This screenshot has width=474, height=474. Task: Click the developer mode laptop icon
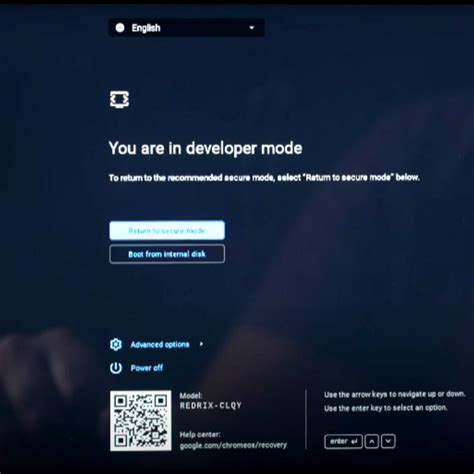point(119,99)
